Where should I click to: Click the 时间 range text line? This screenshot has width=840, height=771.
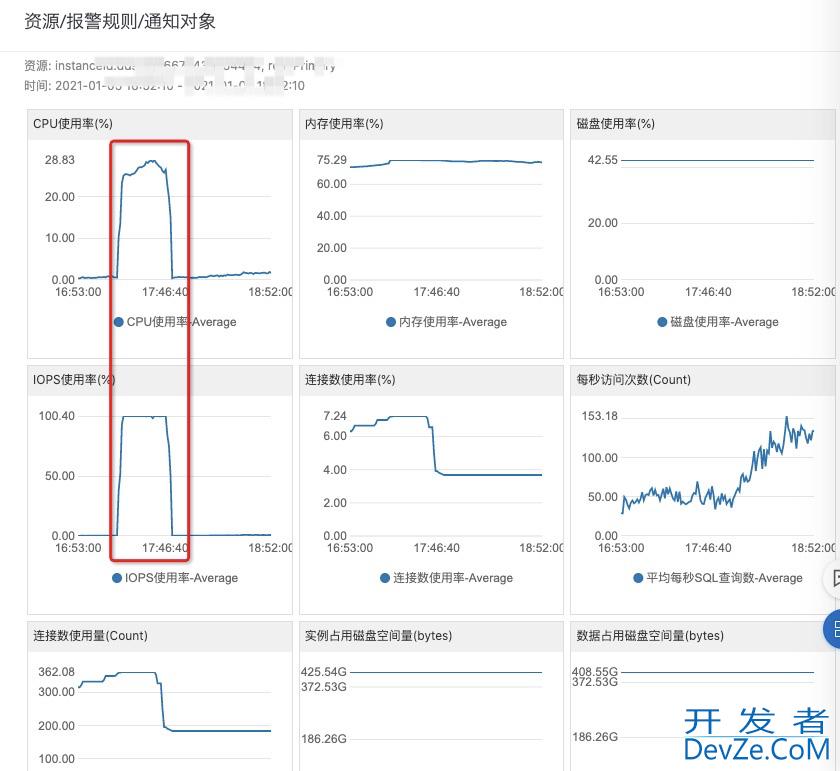(x=164, y=86)
